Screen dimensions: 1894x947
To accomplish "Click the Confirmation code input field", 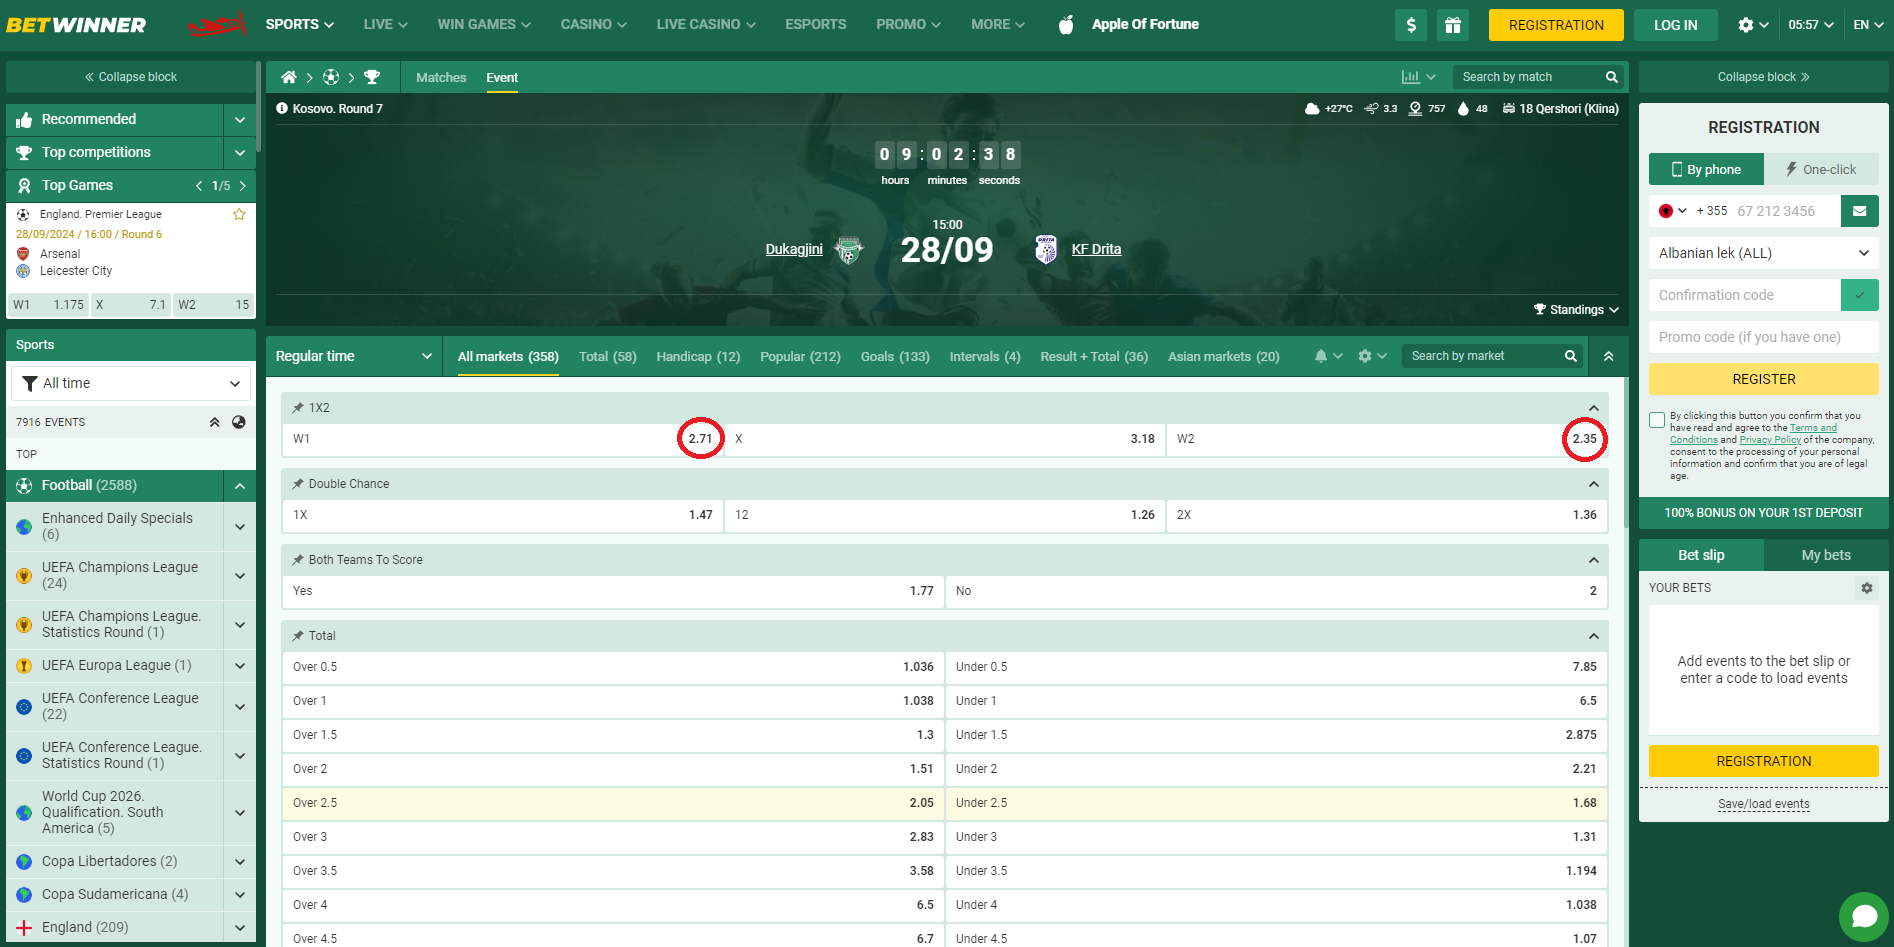I will point(1745,295).
